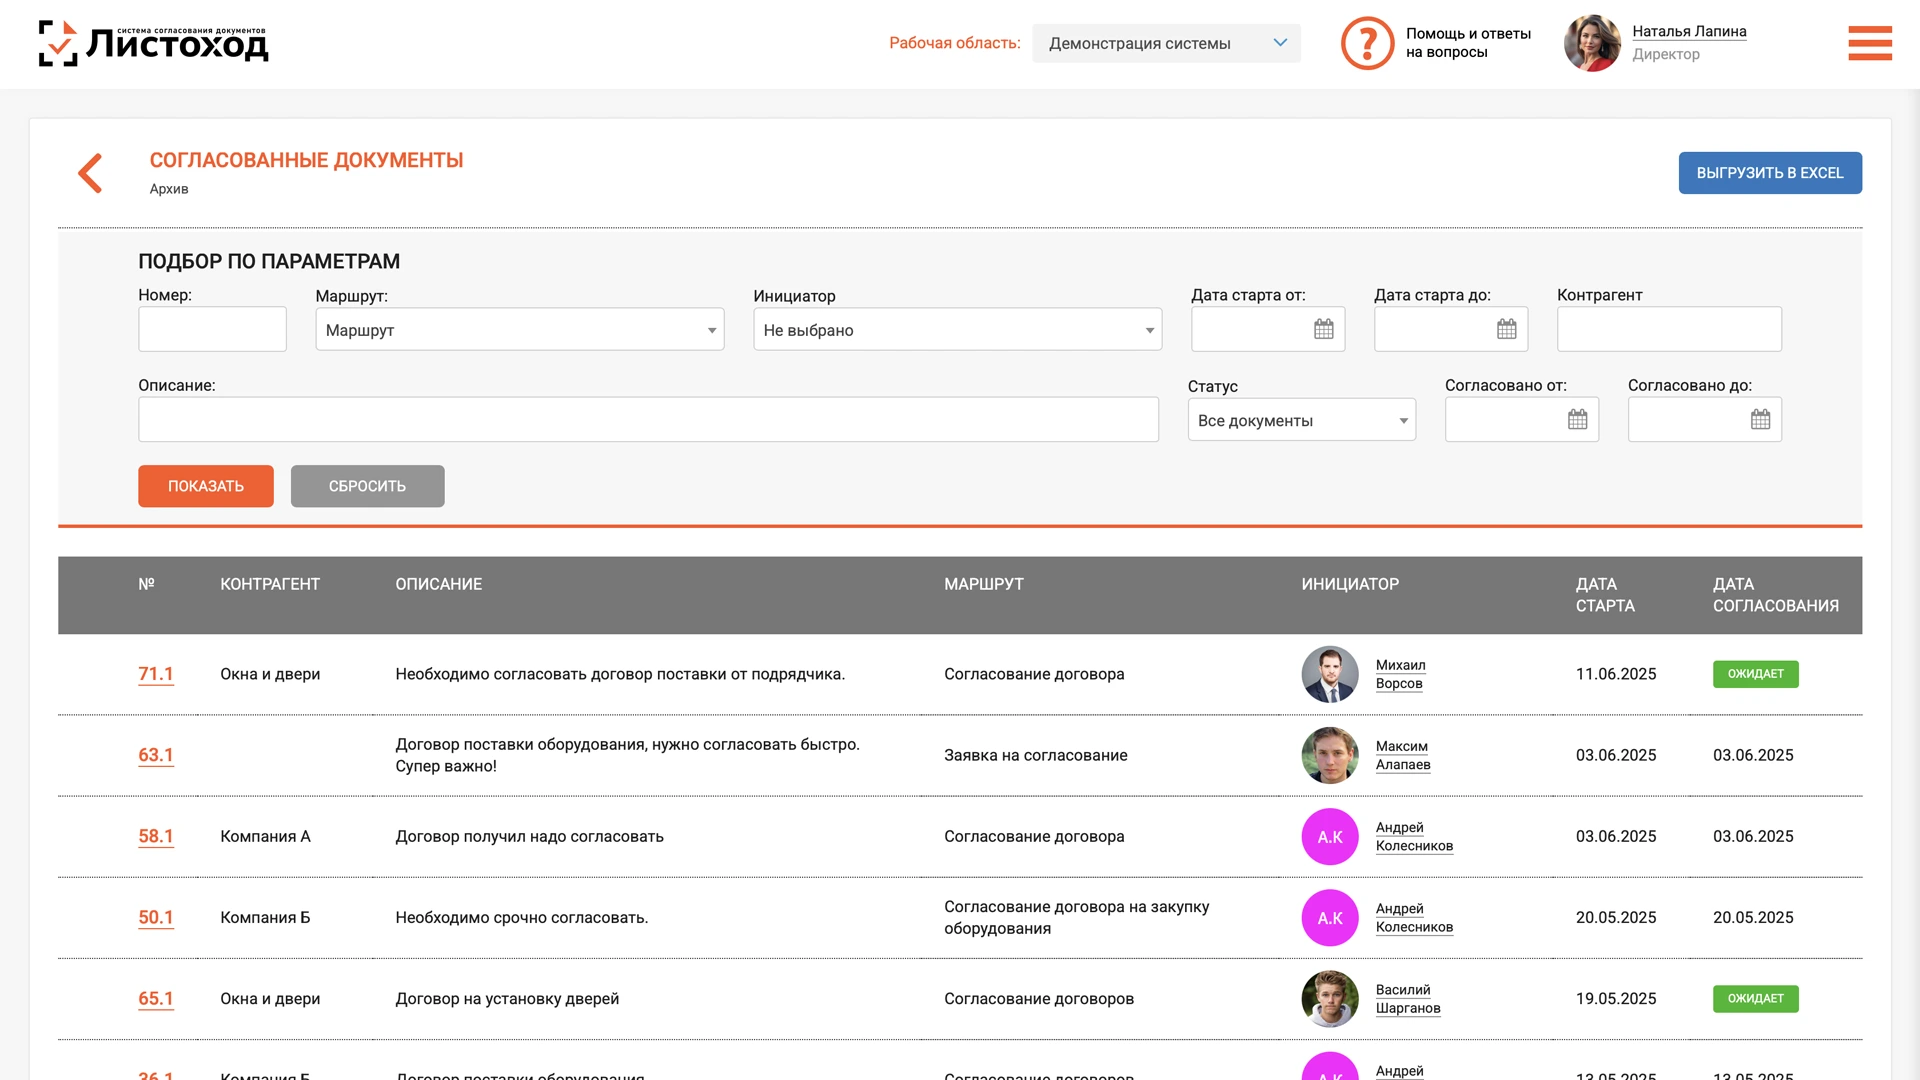The width and height of the screenshot is (1920, 1080).
Task: Click the Листоход logo
Action: 153,43
